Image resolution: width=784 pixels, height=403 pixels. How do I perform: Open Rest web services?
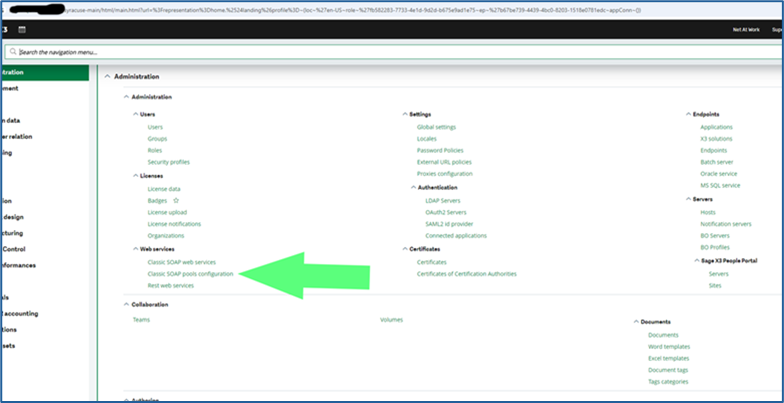click(x=170, y=285)
